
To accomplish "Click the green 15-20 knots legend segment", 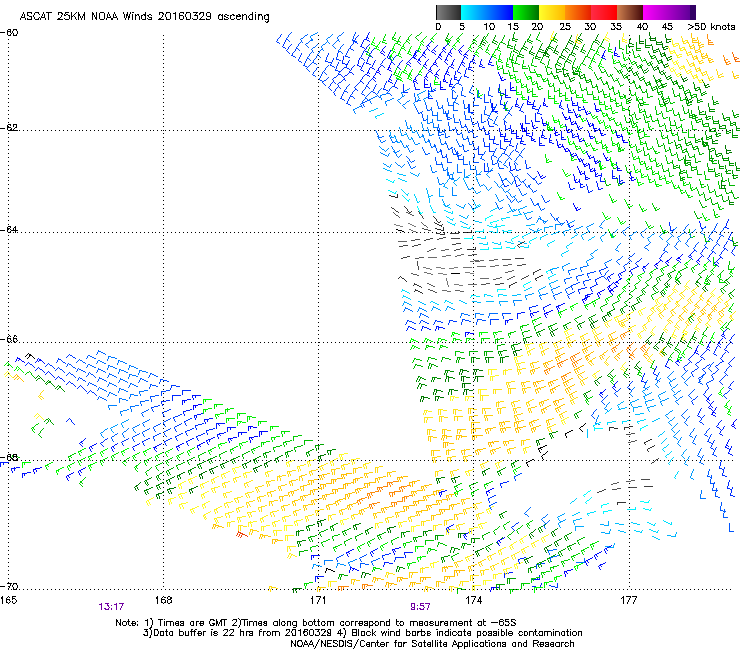I will (x=526, y=12).
